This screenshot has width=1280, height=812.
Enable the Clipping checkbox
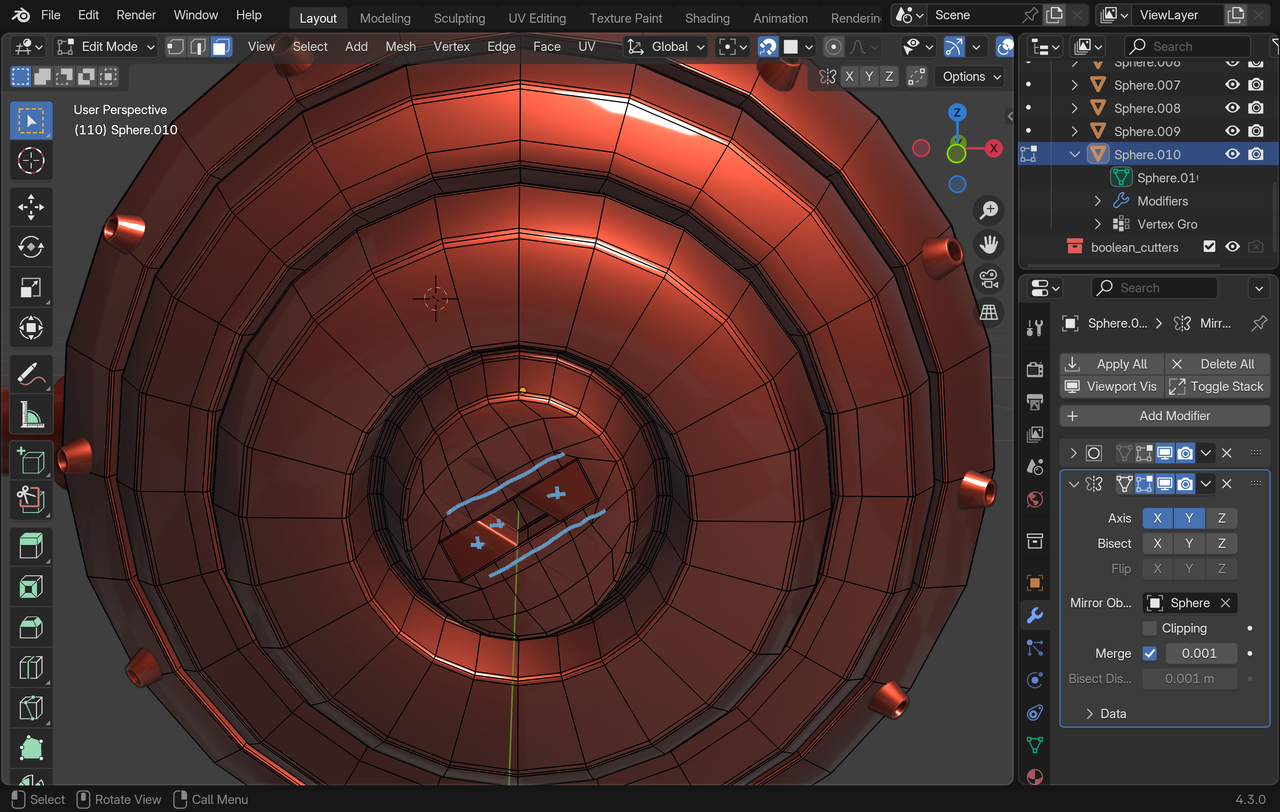click(x=1150, y=628)
